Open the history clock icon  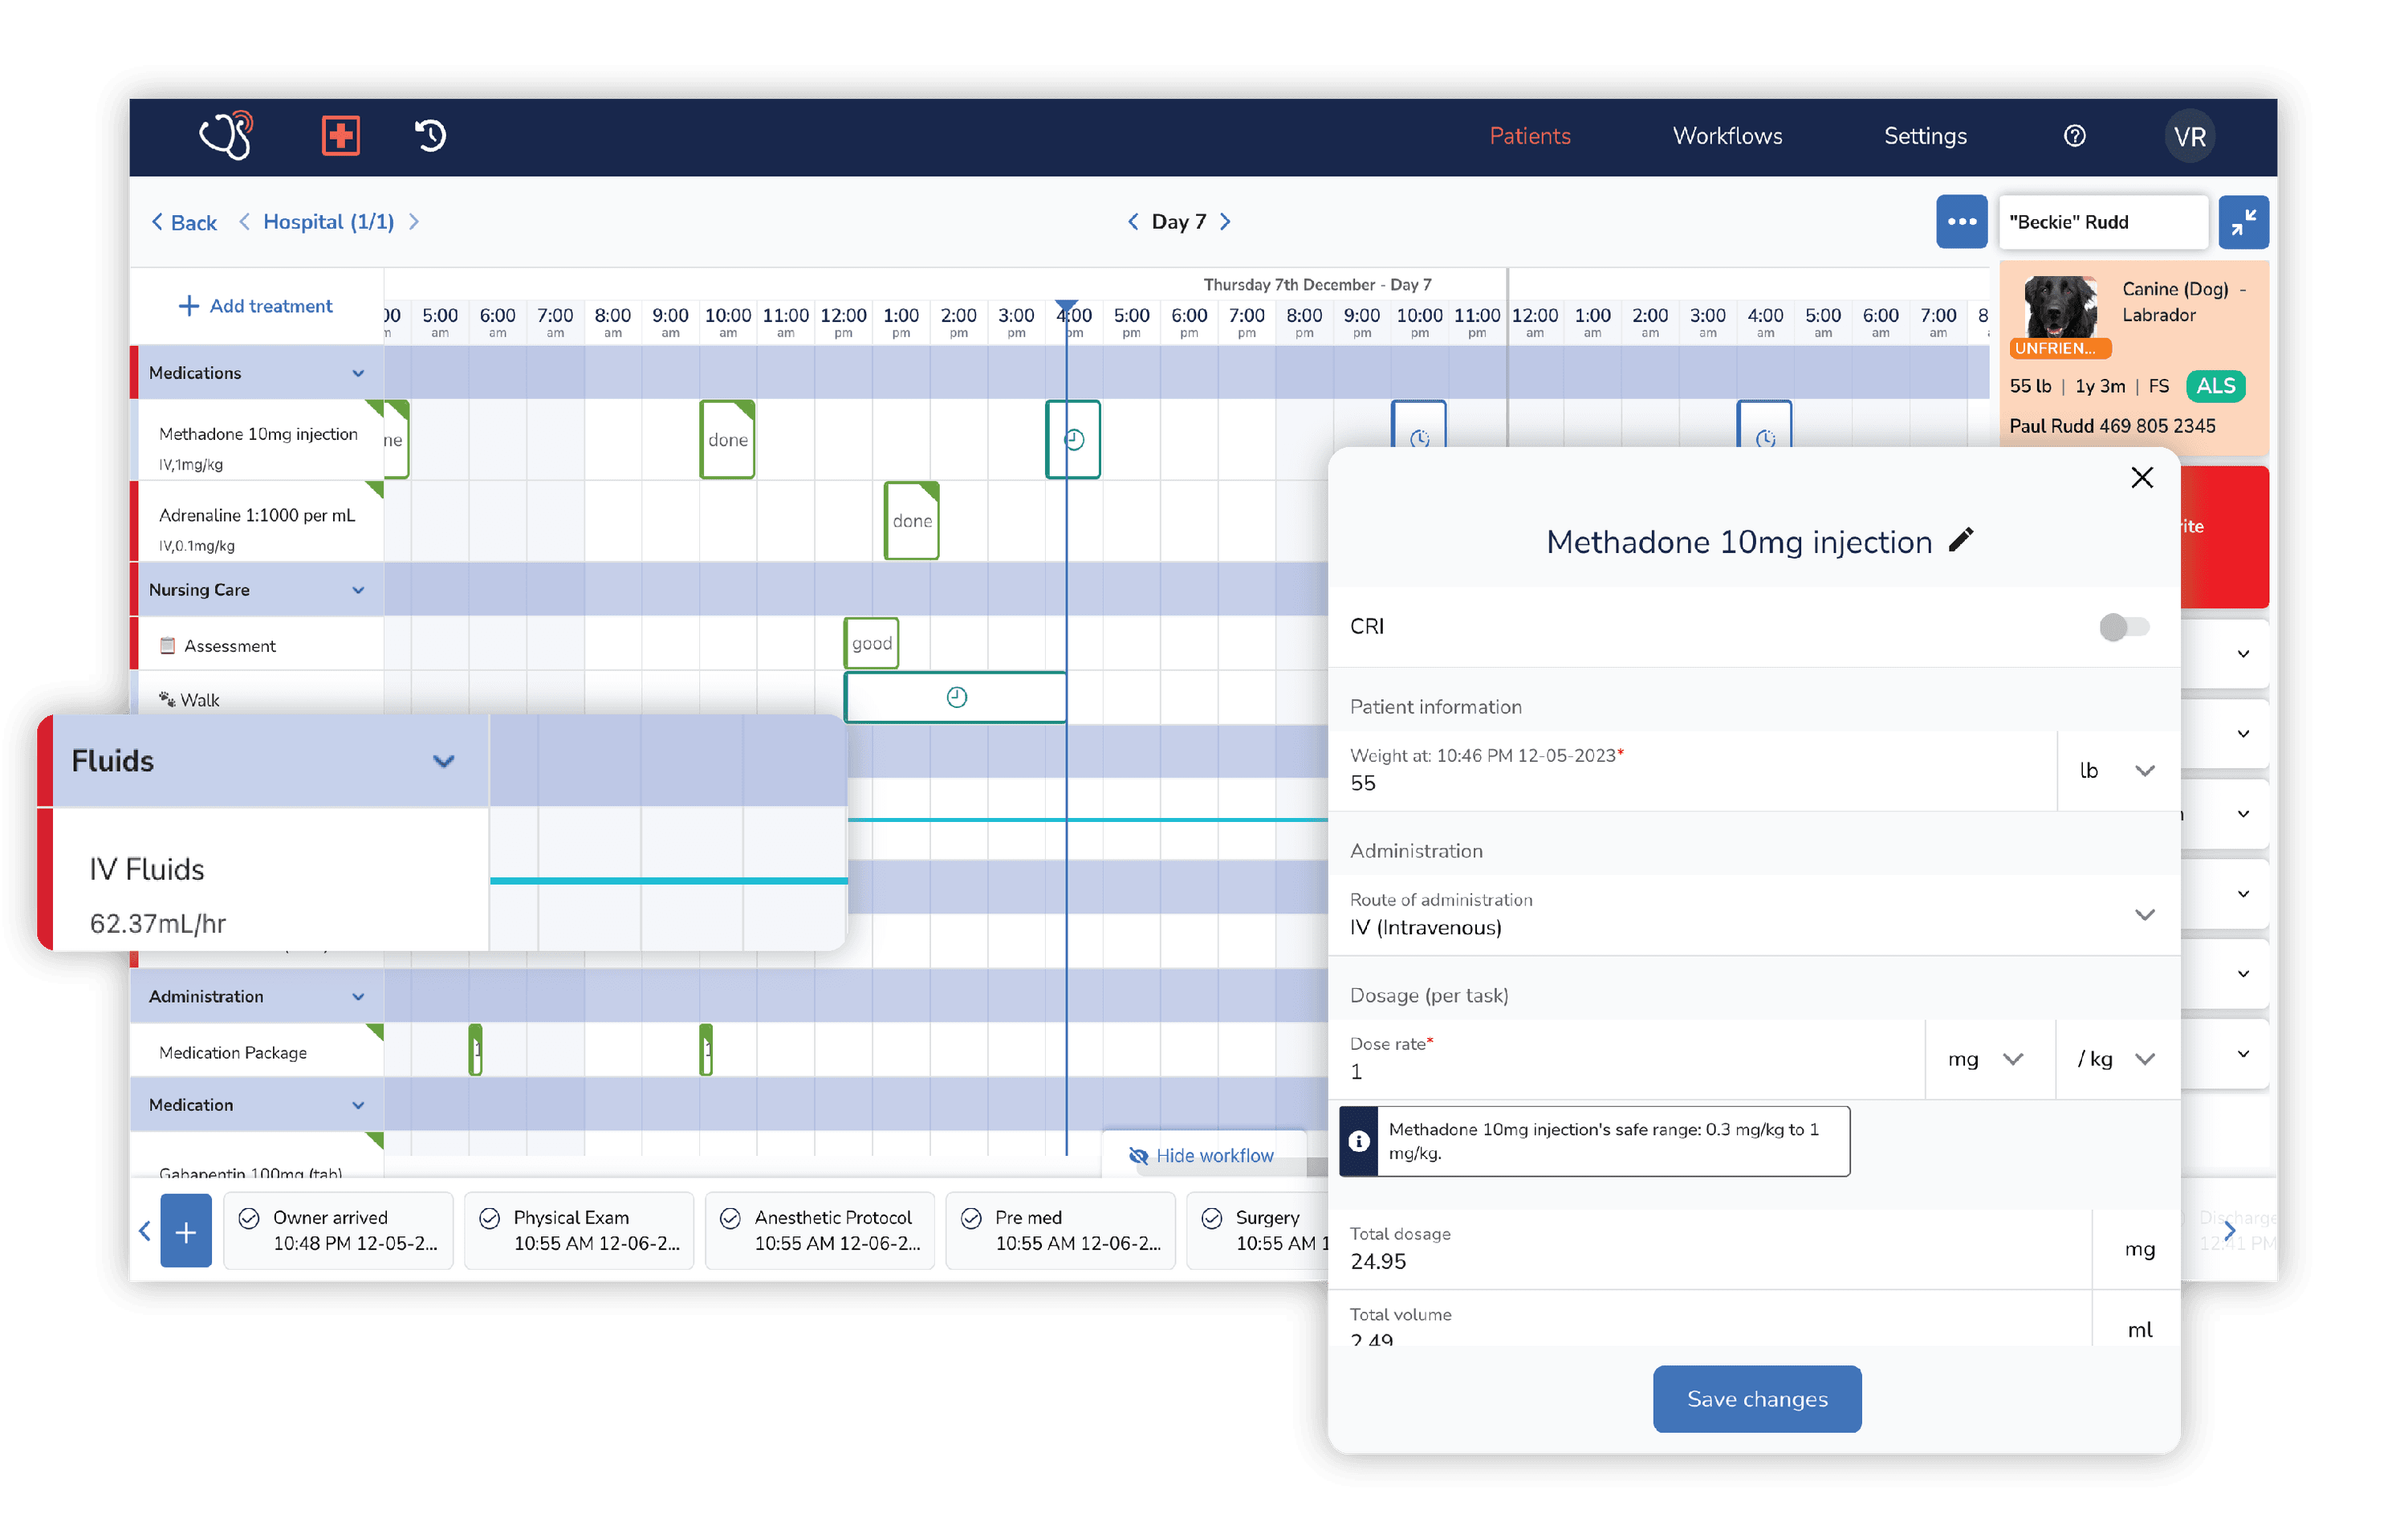[431, 135]
